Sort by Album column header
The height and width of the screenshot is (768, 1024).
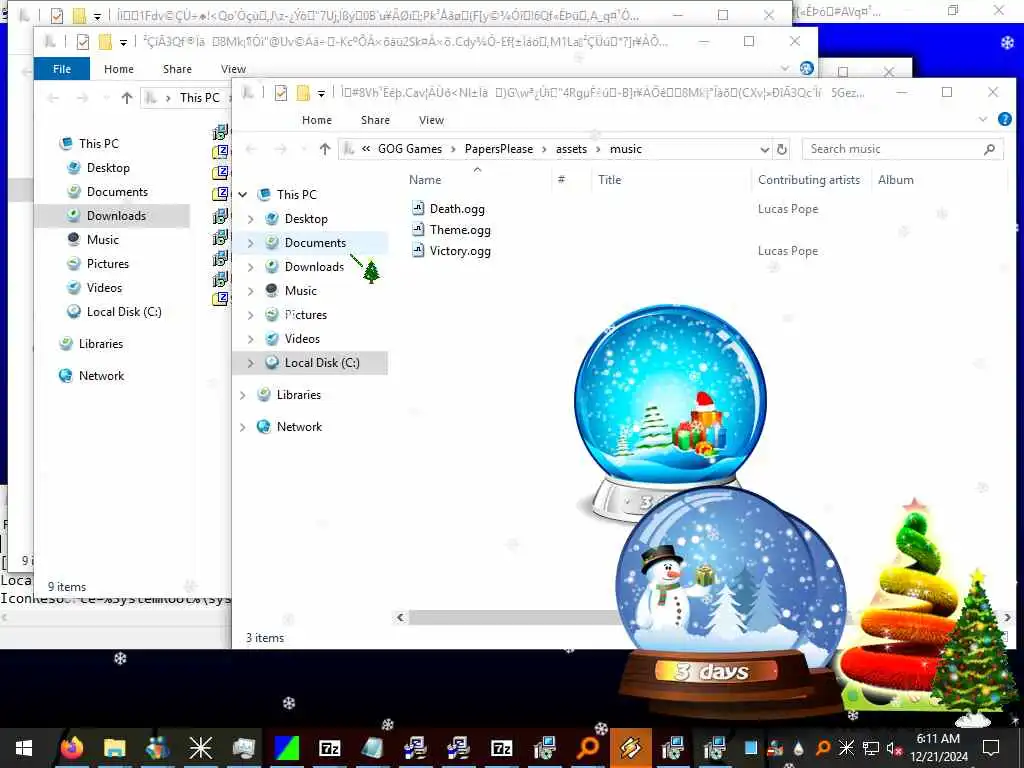pyautogui.click(x=895, y=180)
